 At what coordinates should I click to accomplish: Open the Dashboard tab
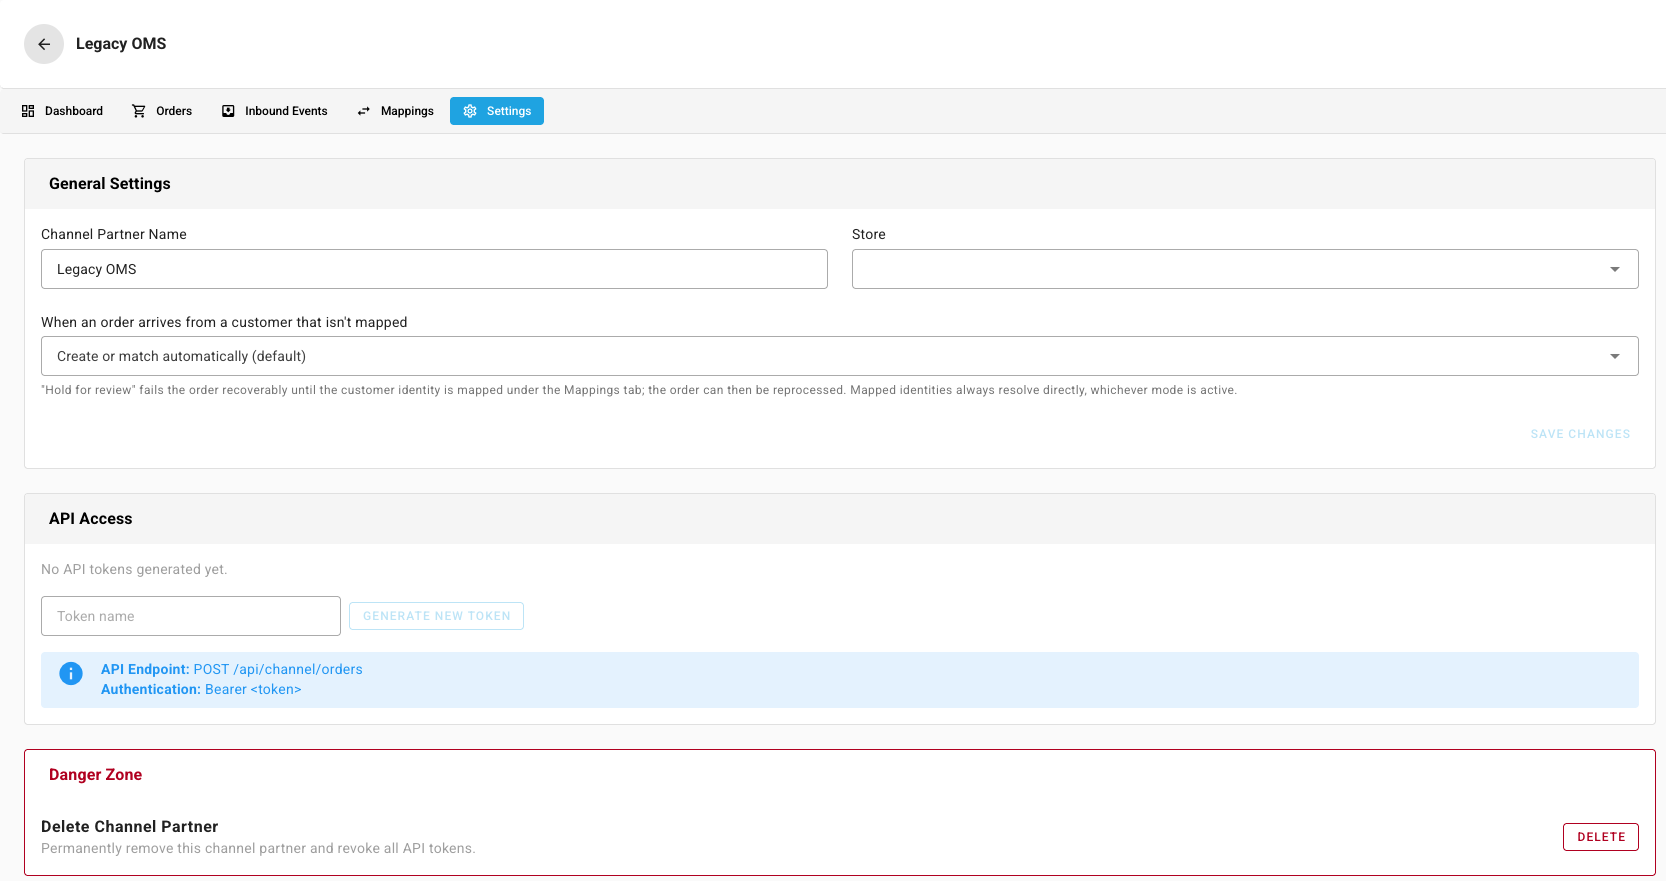pyautogui.click(x=62, y=111)
